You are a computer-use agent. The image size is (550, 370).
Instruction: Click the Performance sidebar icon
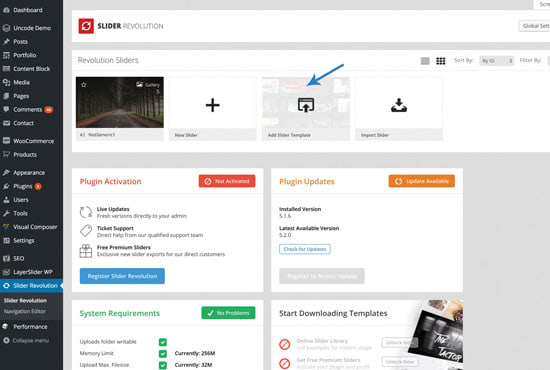(x=6, y=327)
